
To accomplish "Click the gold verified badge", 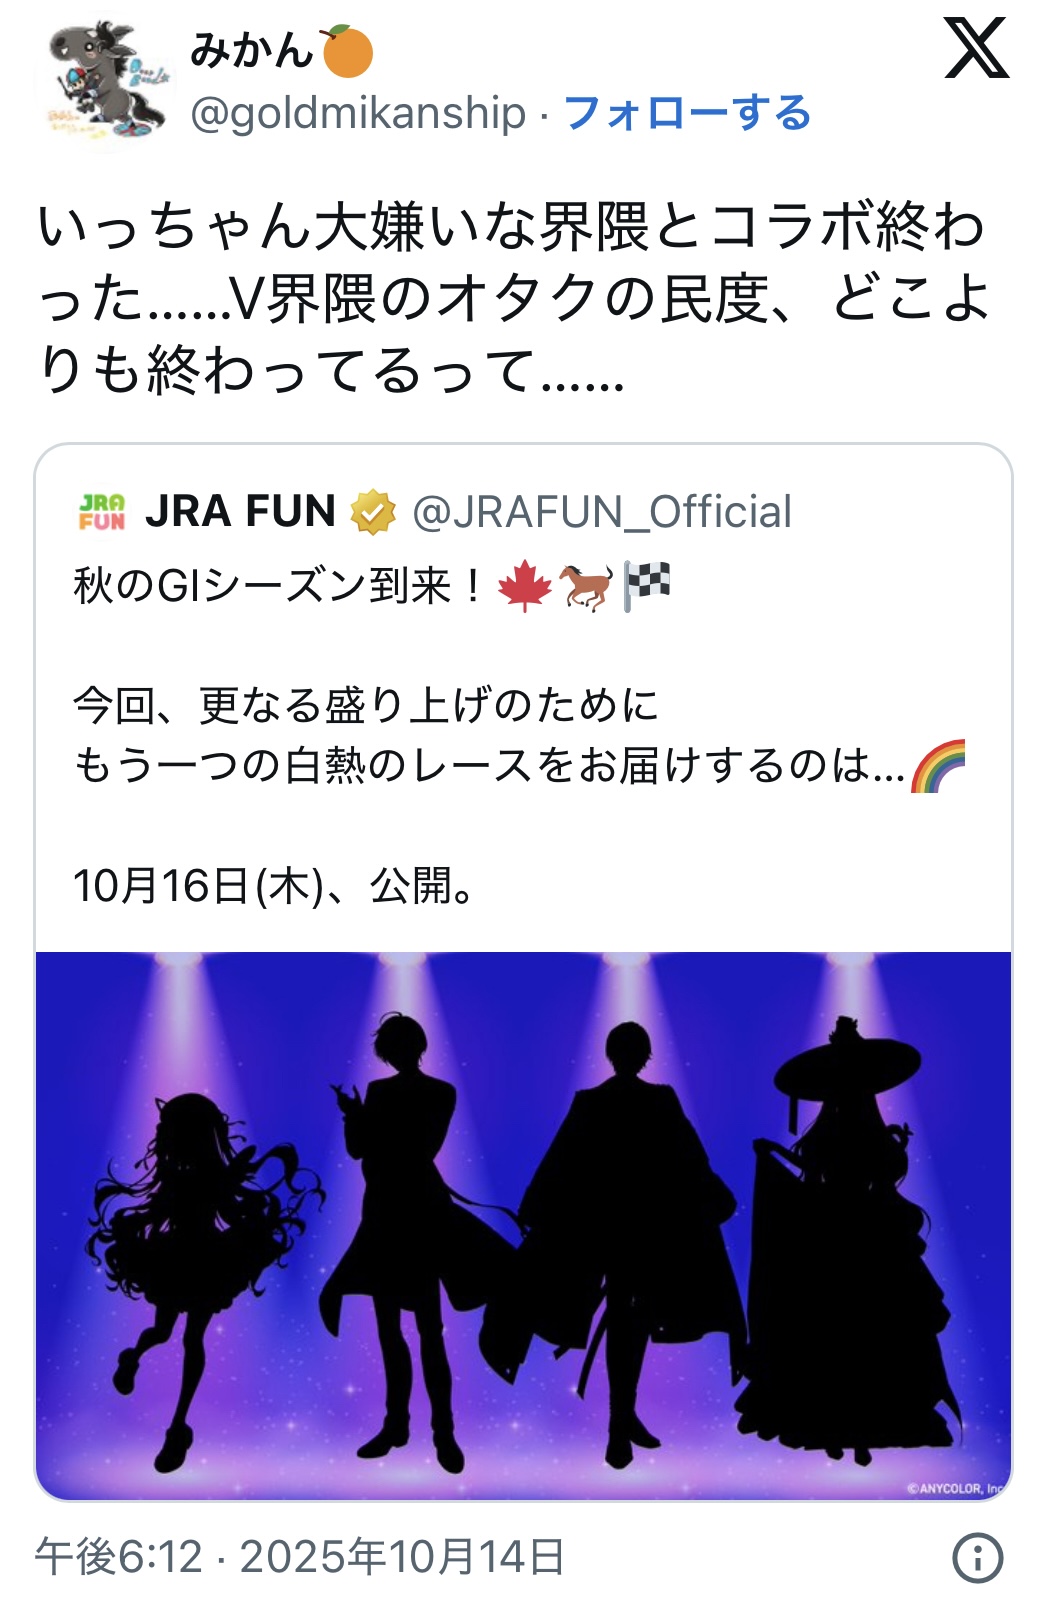I will tap(373, 512).
